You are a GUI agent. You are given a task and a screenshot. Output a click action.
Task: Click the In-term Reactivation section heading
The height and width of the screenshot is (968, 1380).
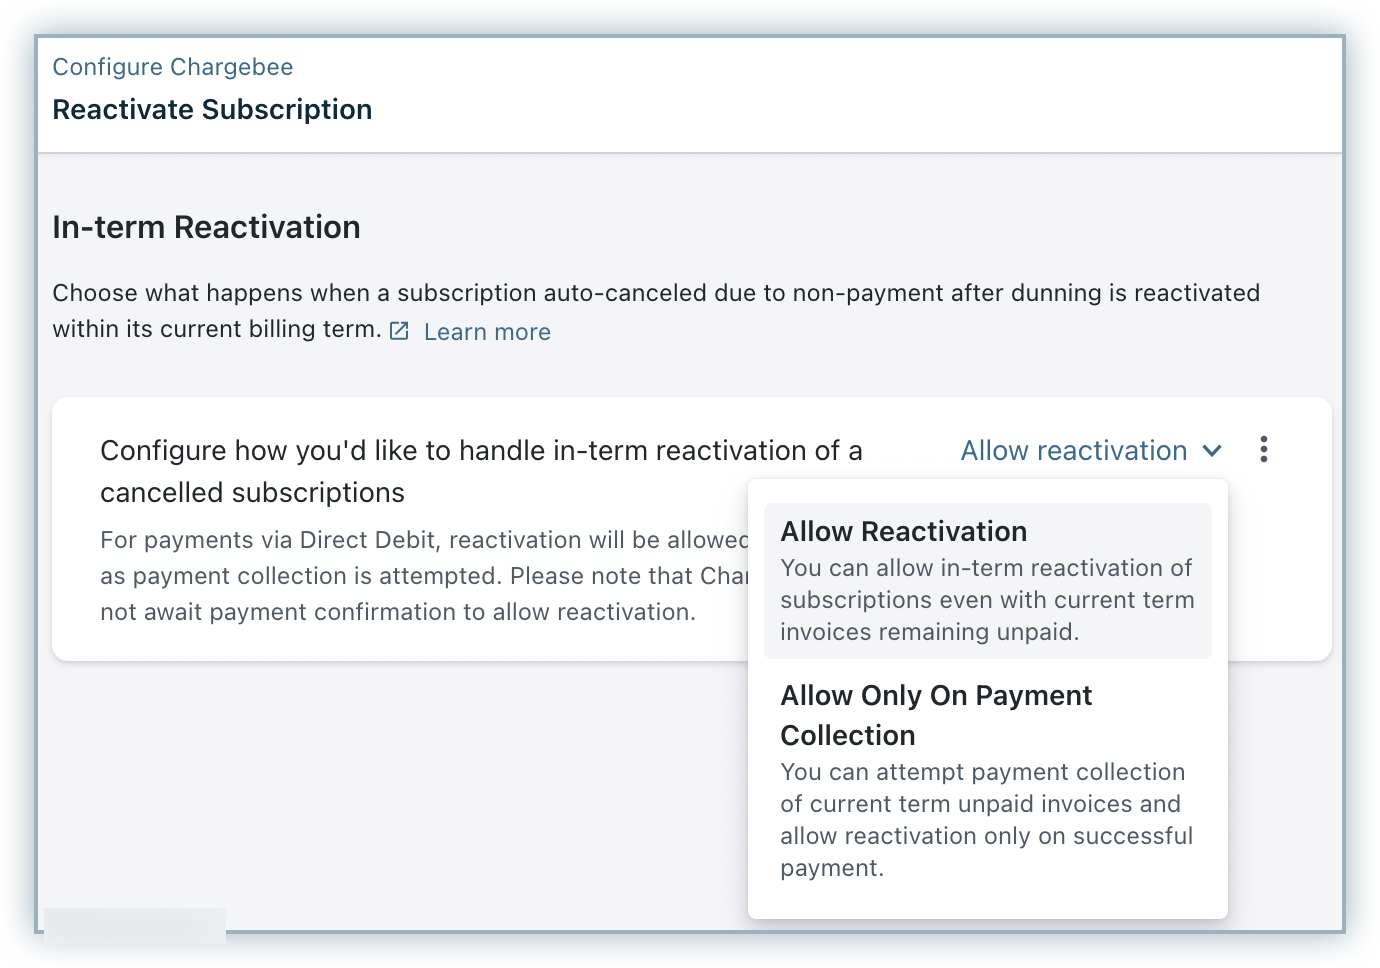[206, 228]
